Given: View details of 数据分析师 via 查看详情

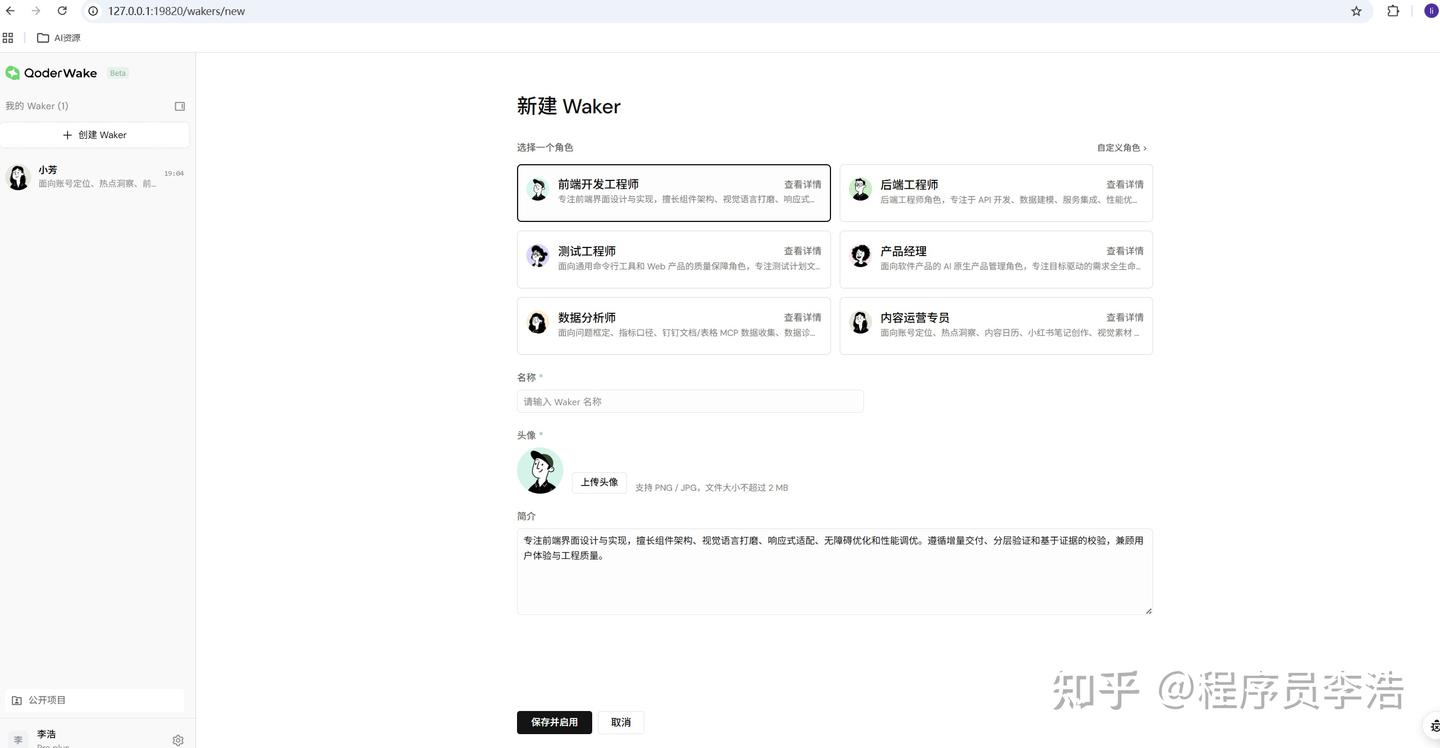Looking at the screenshot, I should click(802, 317).
